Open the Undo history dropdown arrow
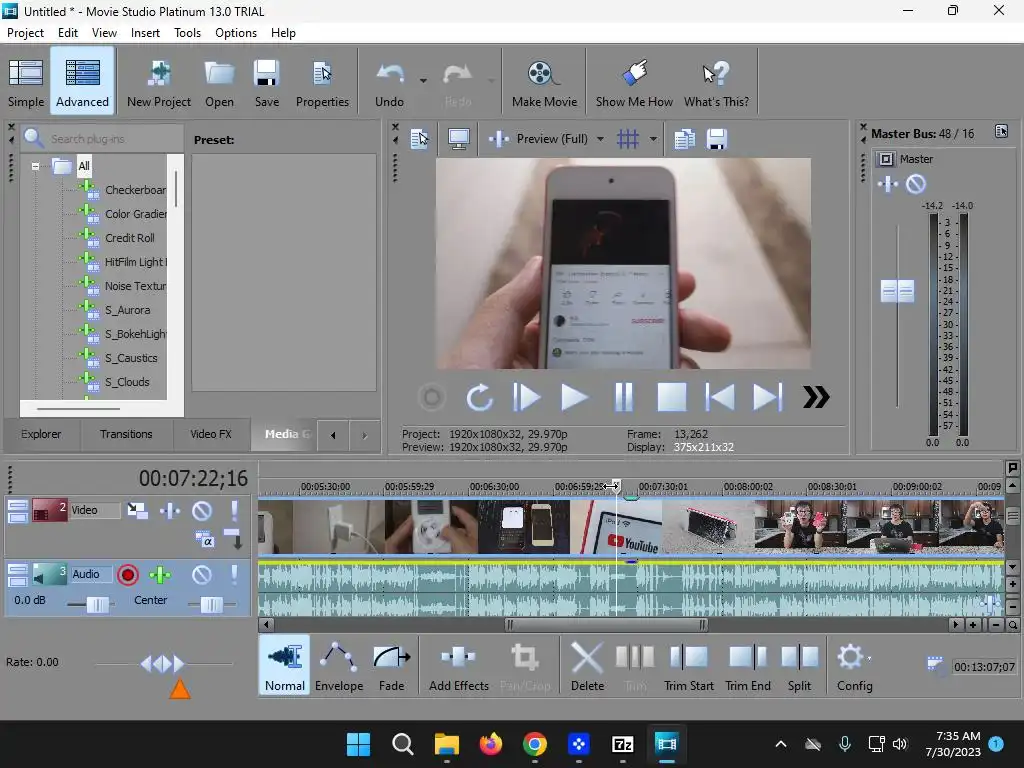 (423, 81)
